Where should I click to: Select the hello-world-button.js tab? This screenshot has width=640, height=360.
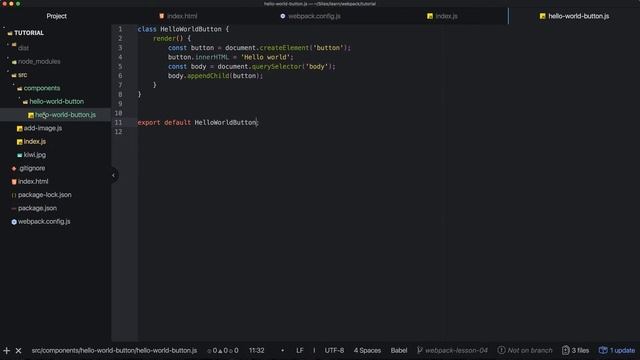(x=574, y=16)
